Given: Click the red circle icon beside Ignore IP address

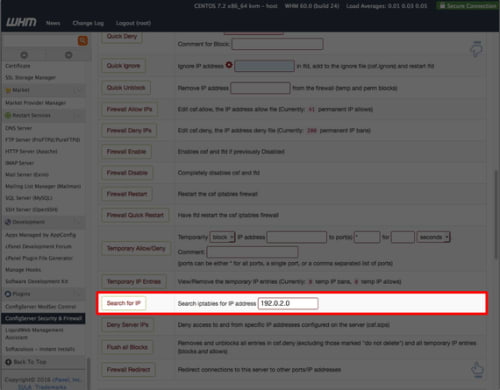Looking at the screenshot, I should (x=229, y=65).
